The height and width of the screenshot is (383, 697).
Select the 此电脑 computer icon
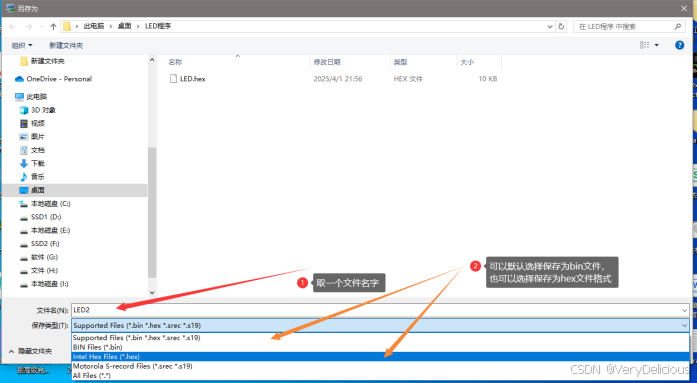19,97
